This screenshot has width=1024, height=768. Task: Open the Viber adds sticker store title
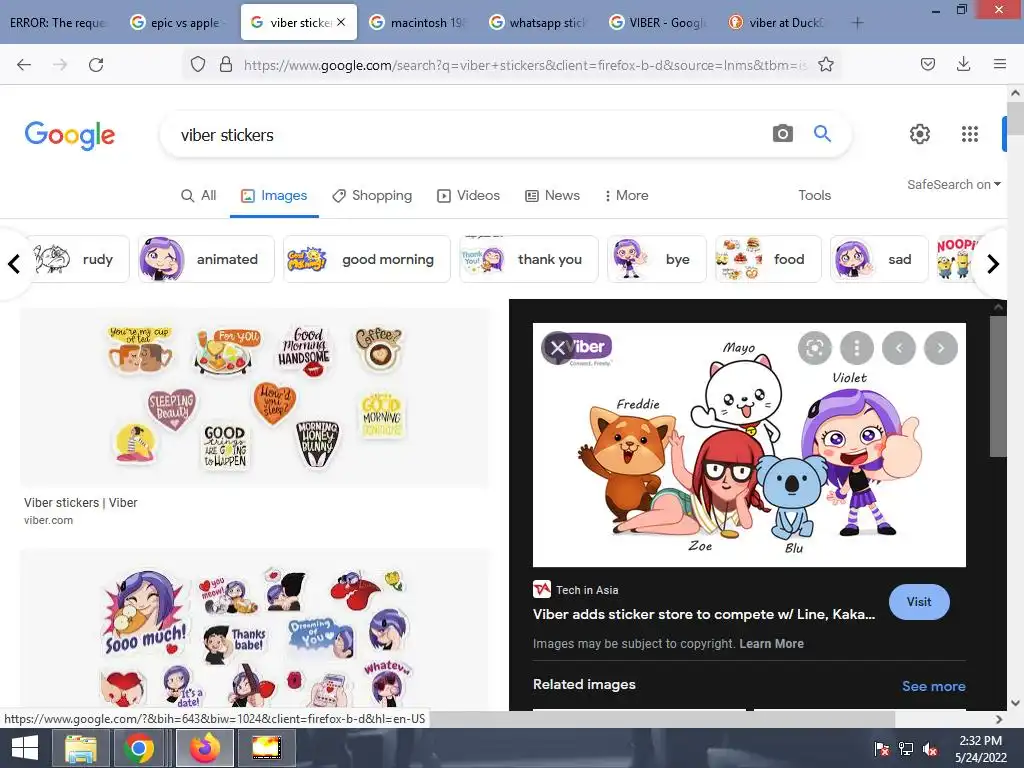[703, 615]
